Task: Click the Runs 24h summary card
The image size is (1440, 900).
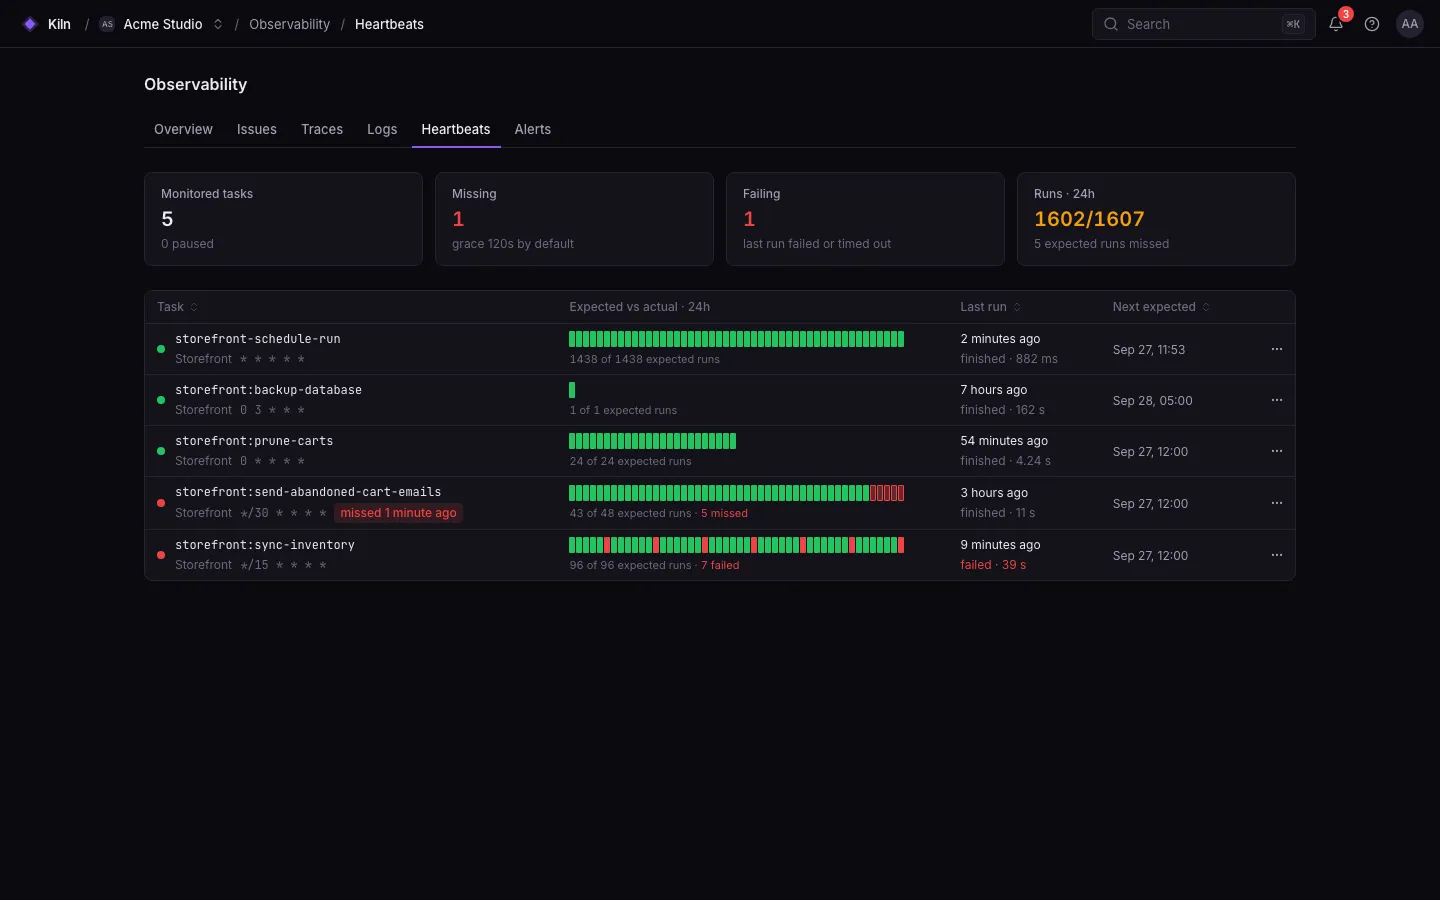Action: (1156, 219)
